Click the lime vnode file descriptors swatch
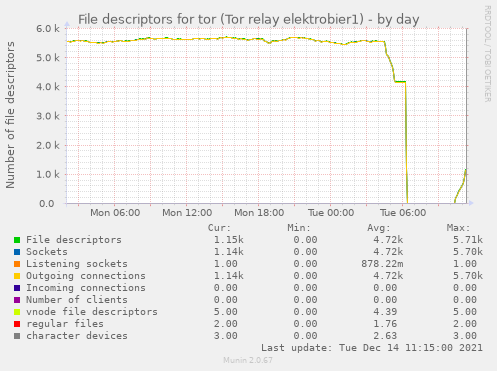Viewport: 497px width, 371px height. [x=17, y=312]
